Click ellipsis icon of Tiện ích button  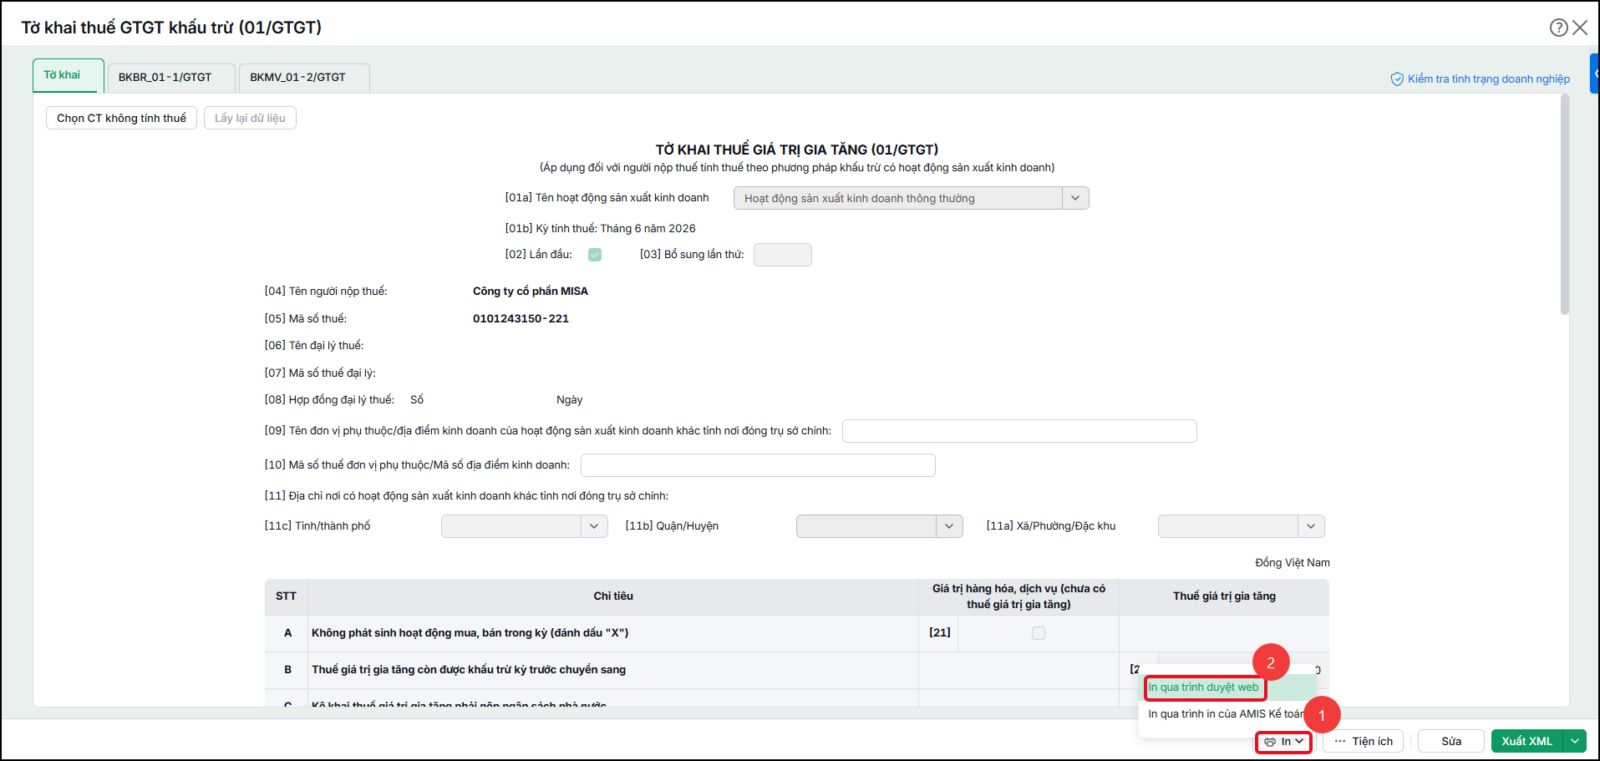pyautogui.click(x=1340, y=742)
